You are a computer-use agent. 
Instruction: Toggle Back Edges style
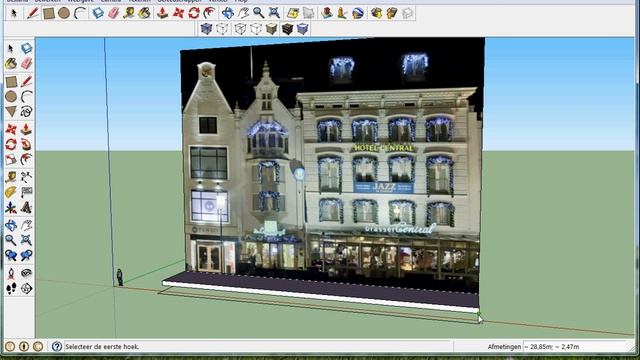point(222,29)
